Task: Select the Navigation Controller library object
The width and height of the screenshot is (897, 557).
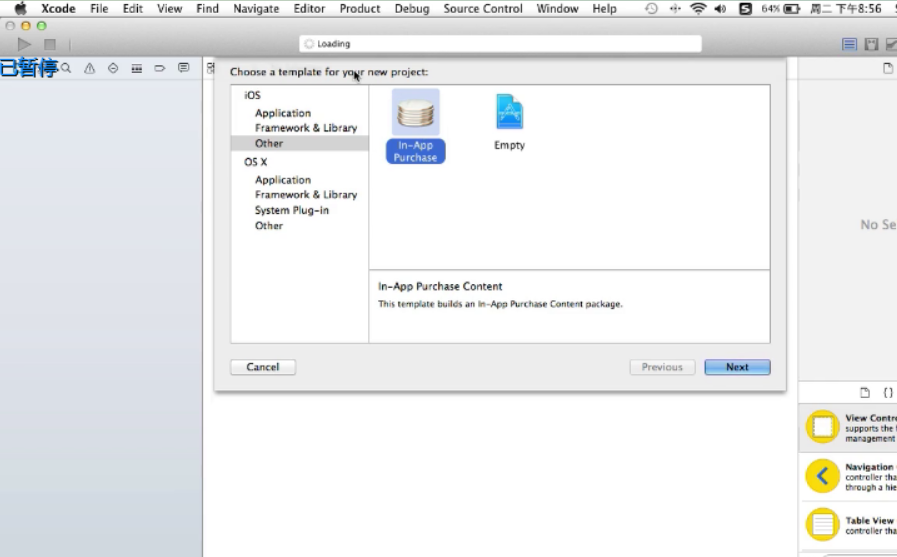Action: (848, 476)
